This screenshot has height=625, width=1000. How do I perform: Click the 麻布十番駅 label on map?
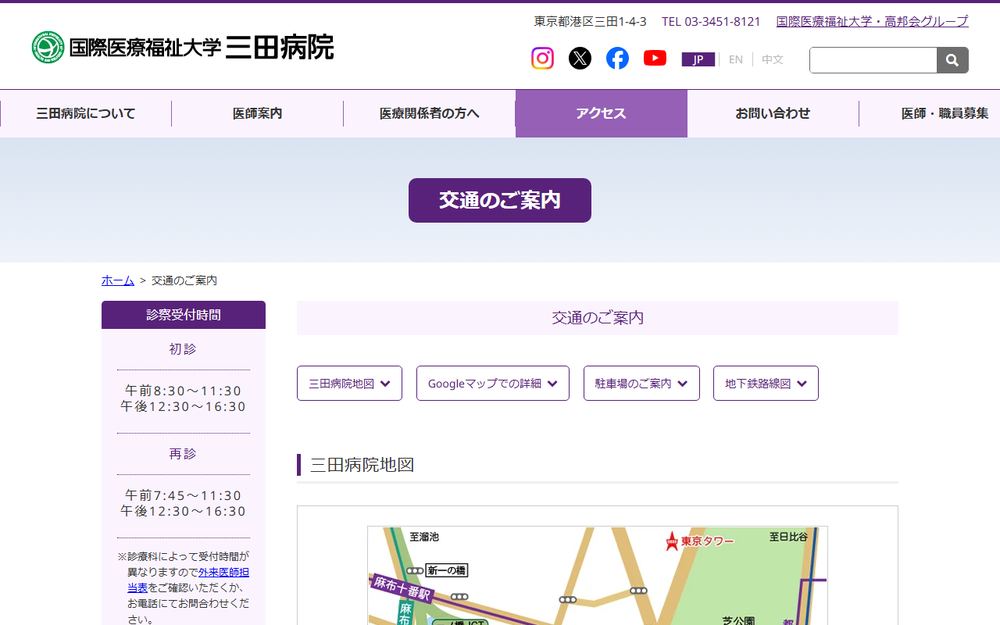402,587
